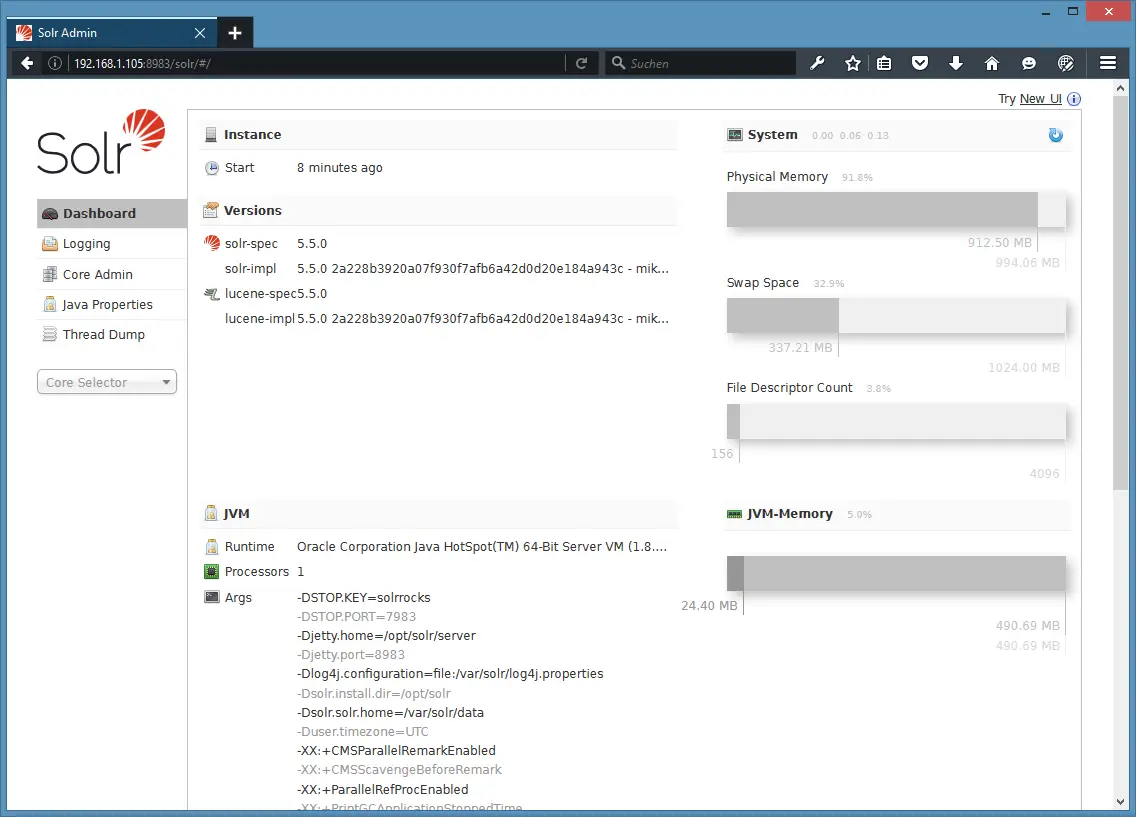
Task: Open the Pocket icon in toolbar
Action: [x=919, y=63]
